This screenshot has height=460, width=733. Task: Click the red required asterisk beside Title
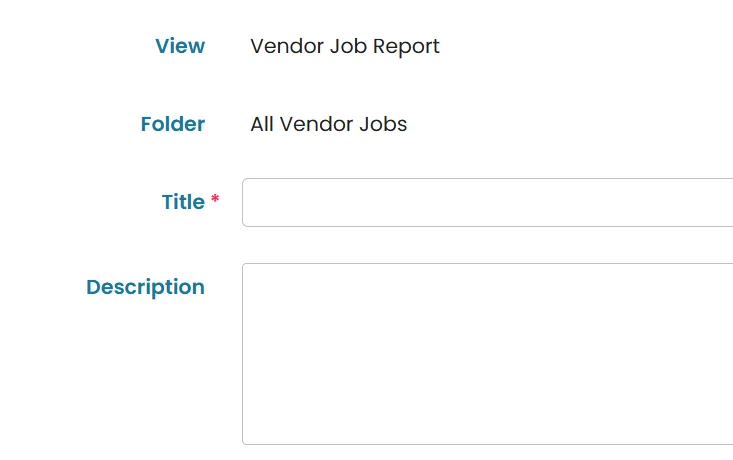pos(215,199)
